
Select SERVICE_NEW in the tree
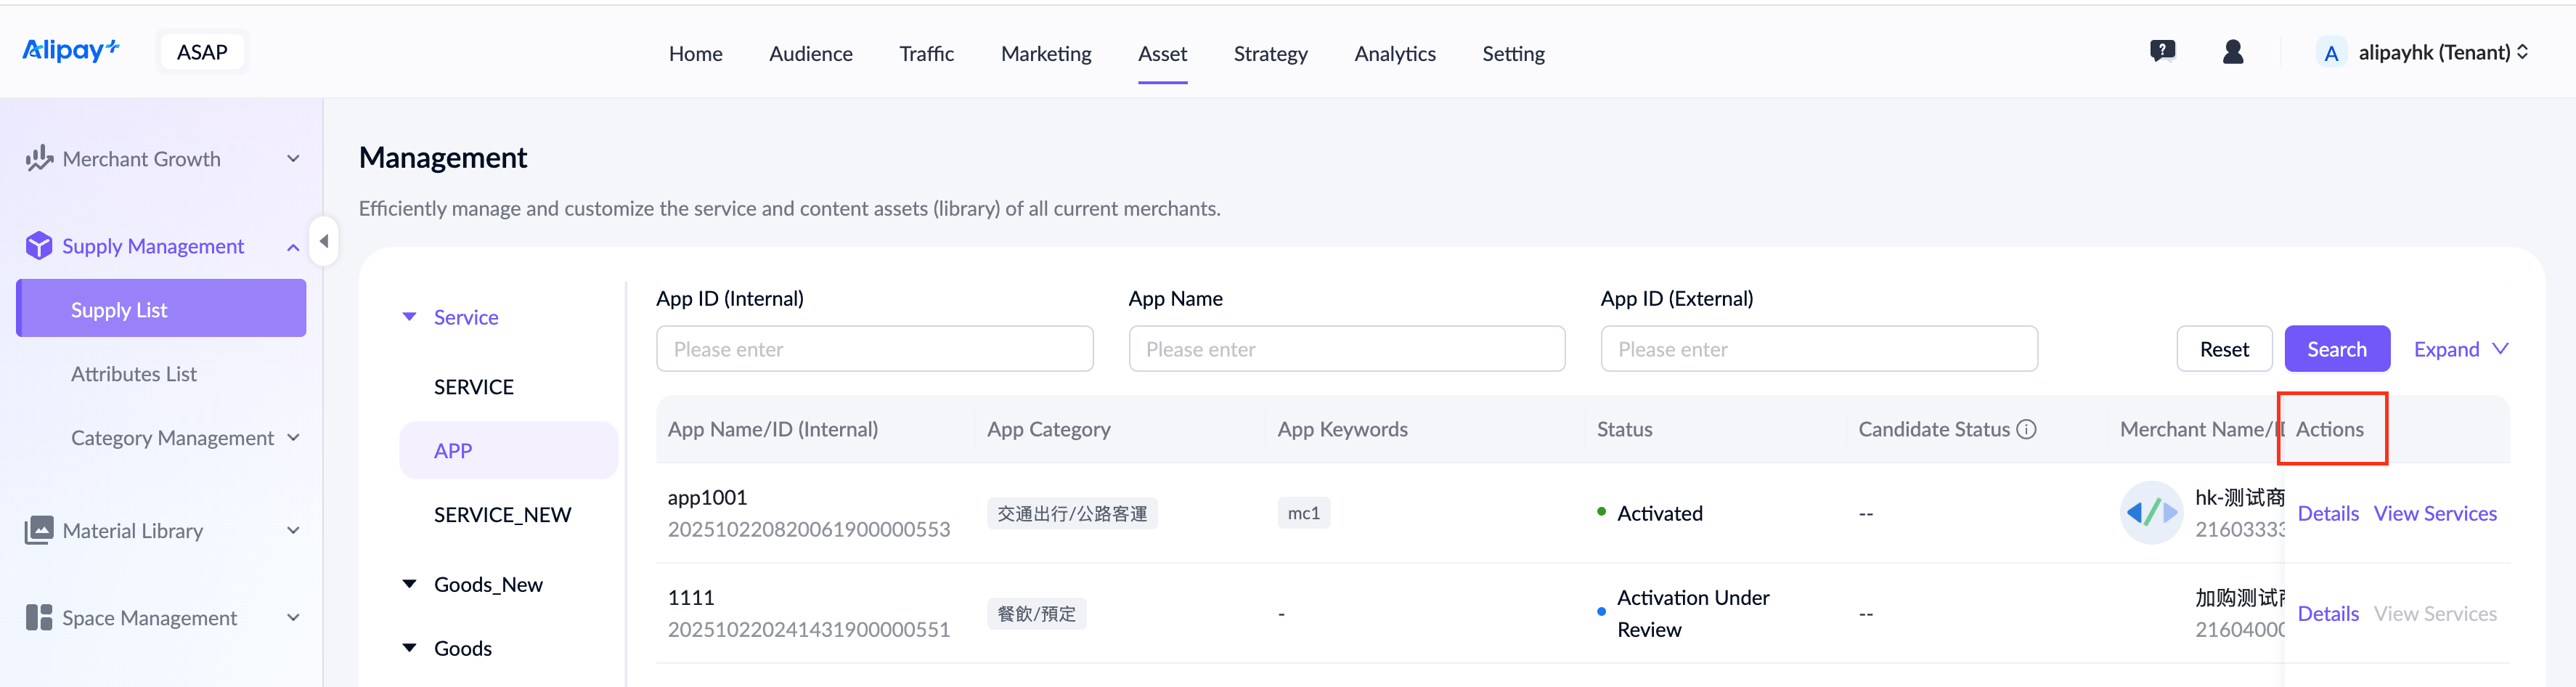point(502,514)
